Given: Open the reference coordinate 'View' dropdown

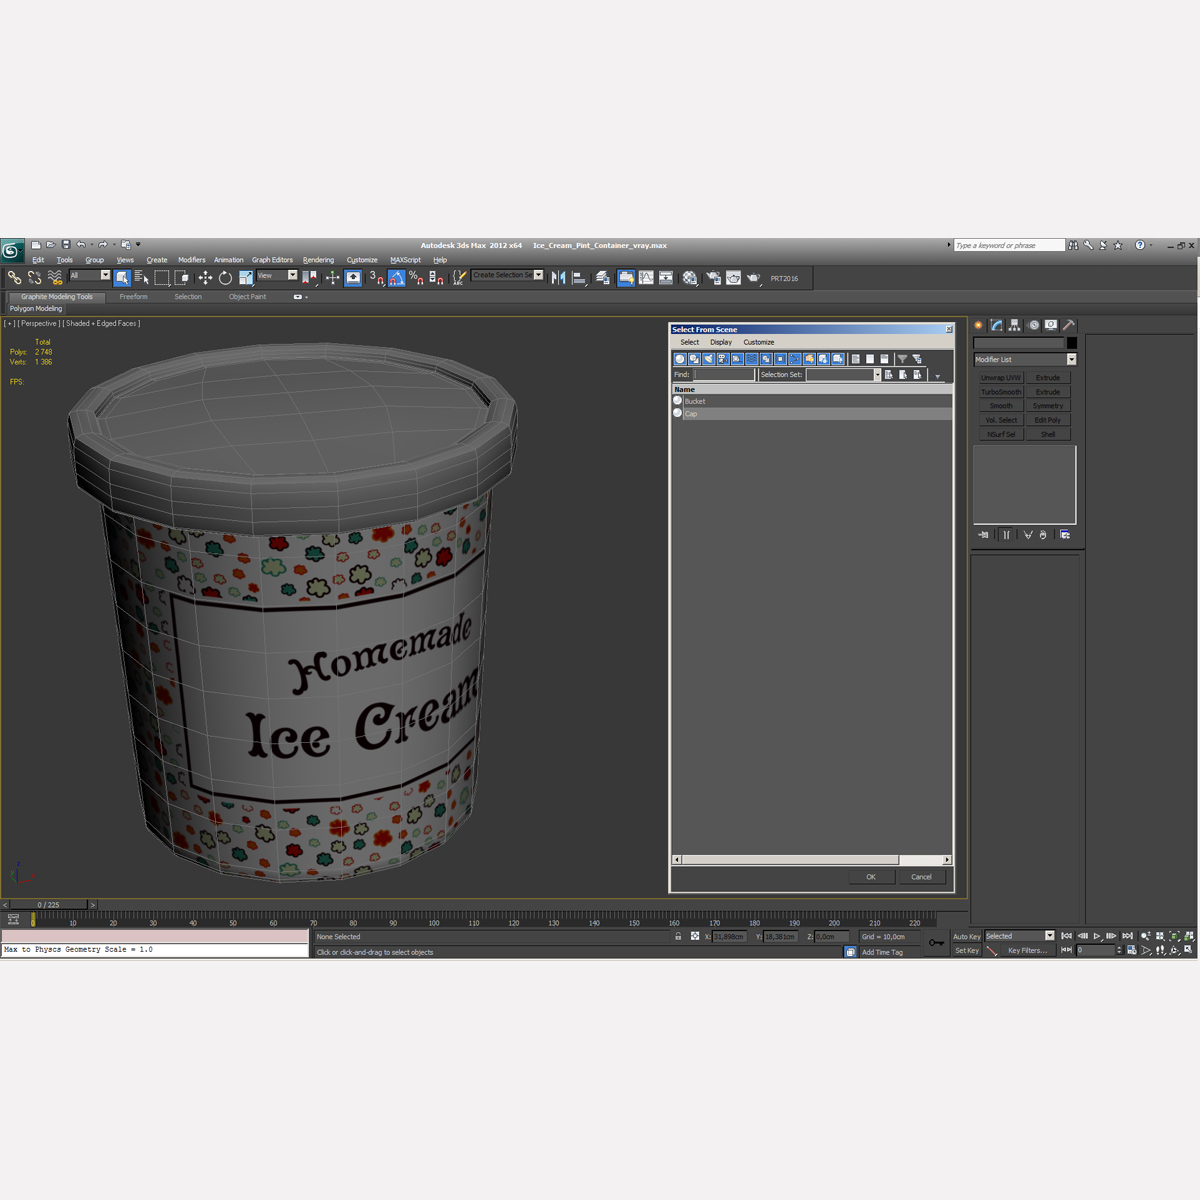Looking at the screenshot, I should tap(277, 275).
